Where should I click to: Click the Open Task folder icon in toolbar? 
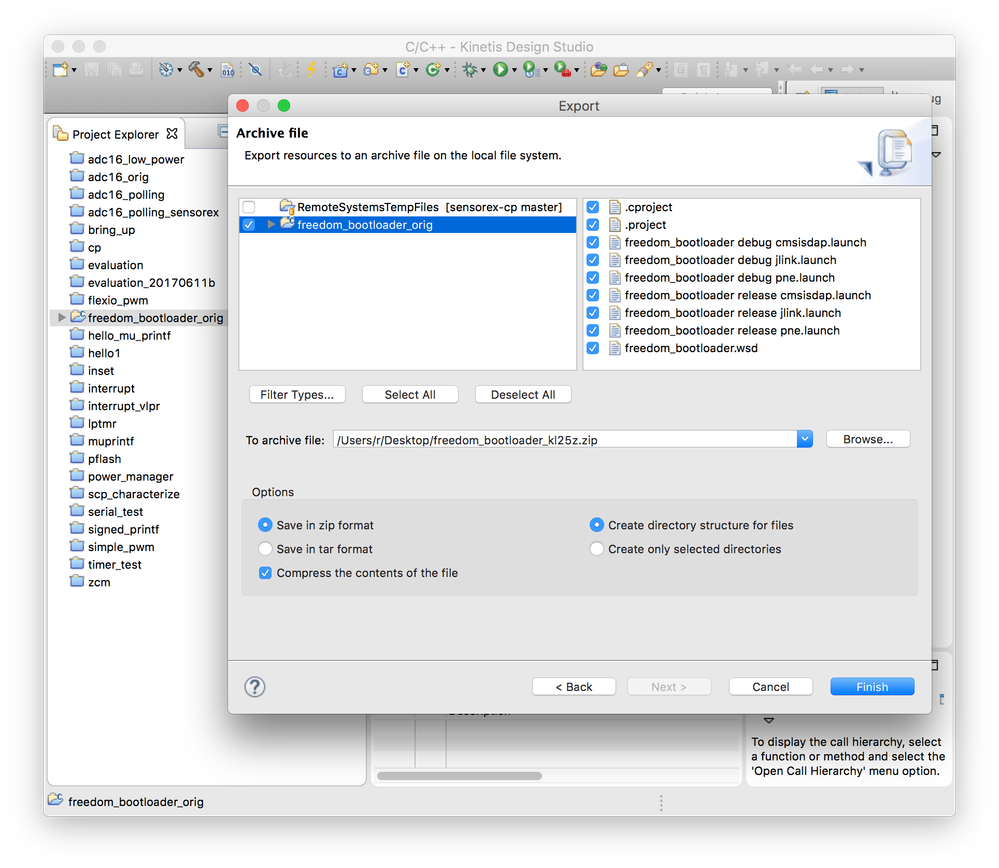point(621,70)
